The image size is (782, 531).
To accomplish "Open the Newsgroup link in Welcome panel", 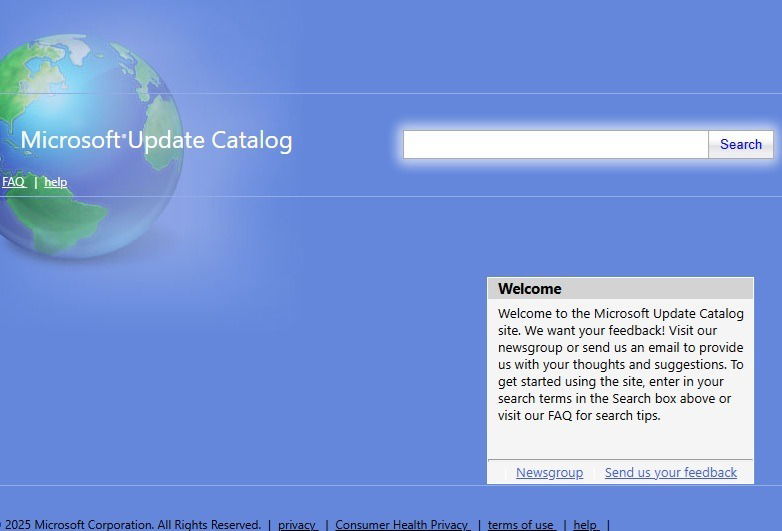I will (x=549, y=472).
